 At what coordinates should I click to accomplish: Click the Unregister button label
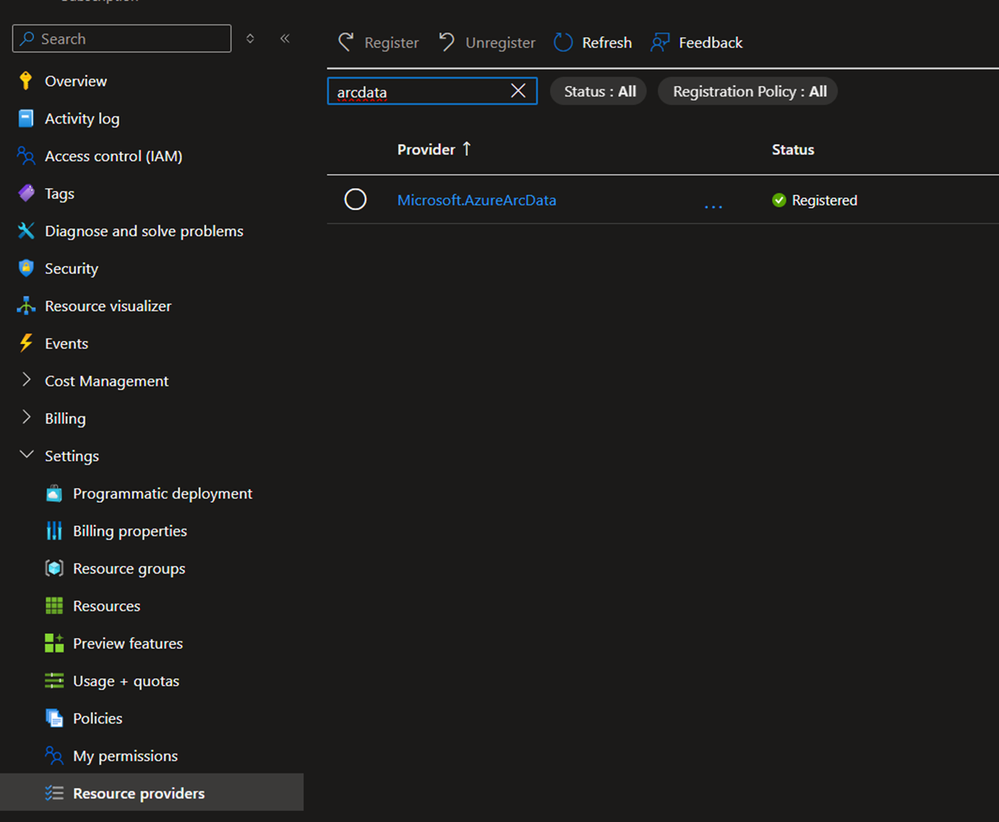(500, 43)
